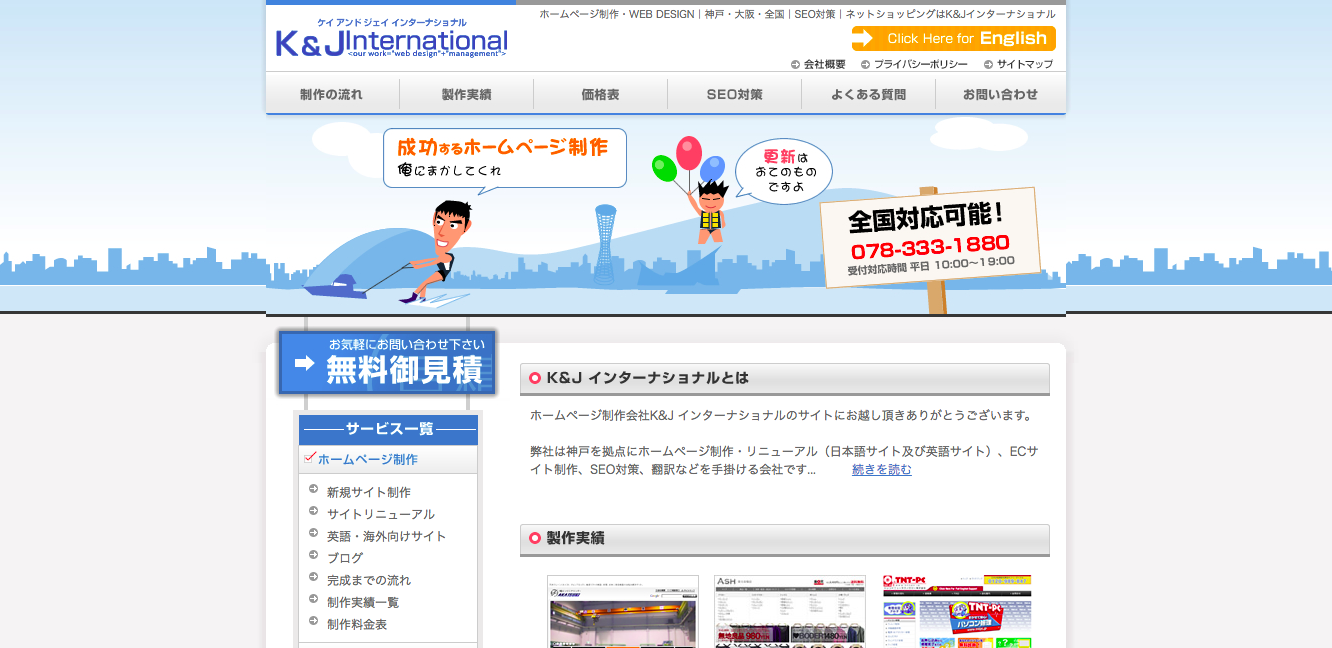Click the 成功するホームページ制作 speech bubble

click(x=505, y=157)
